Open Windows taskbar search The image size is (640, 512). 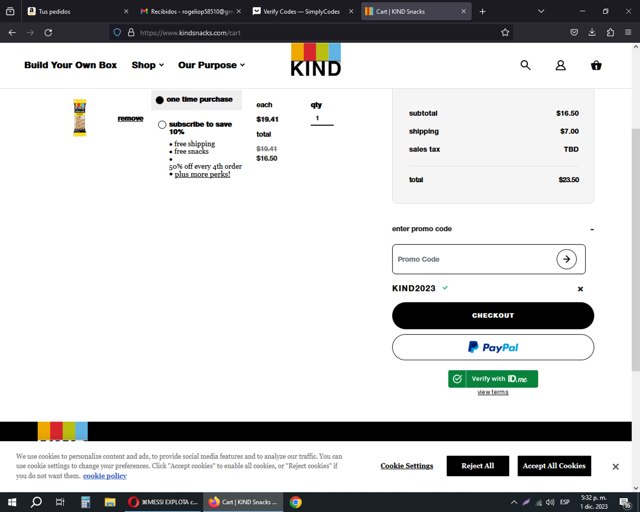point(36,502)
